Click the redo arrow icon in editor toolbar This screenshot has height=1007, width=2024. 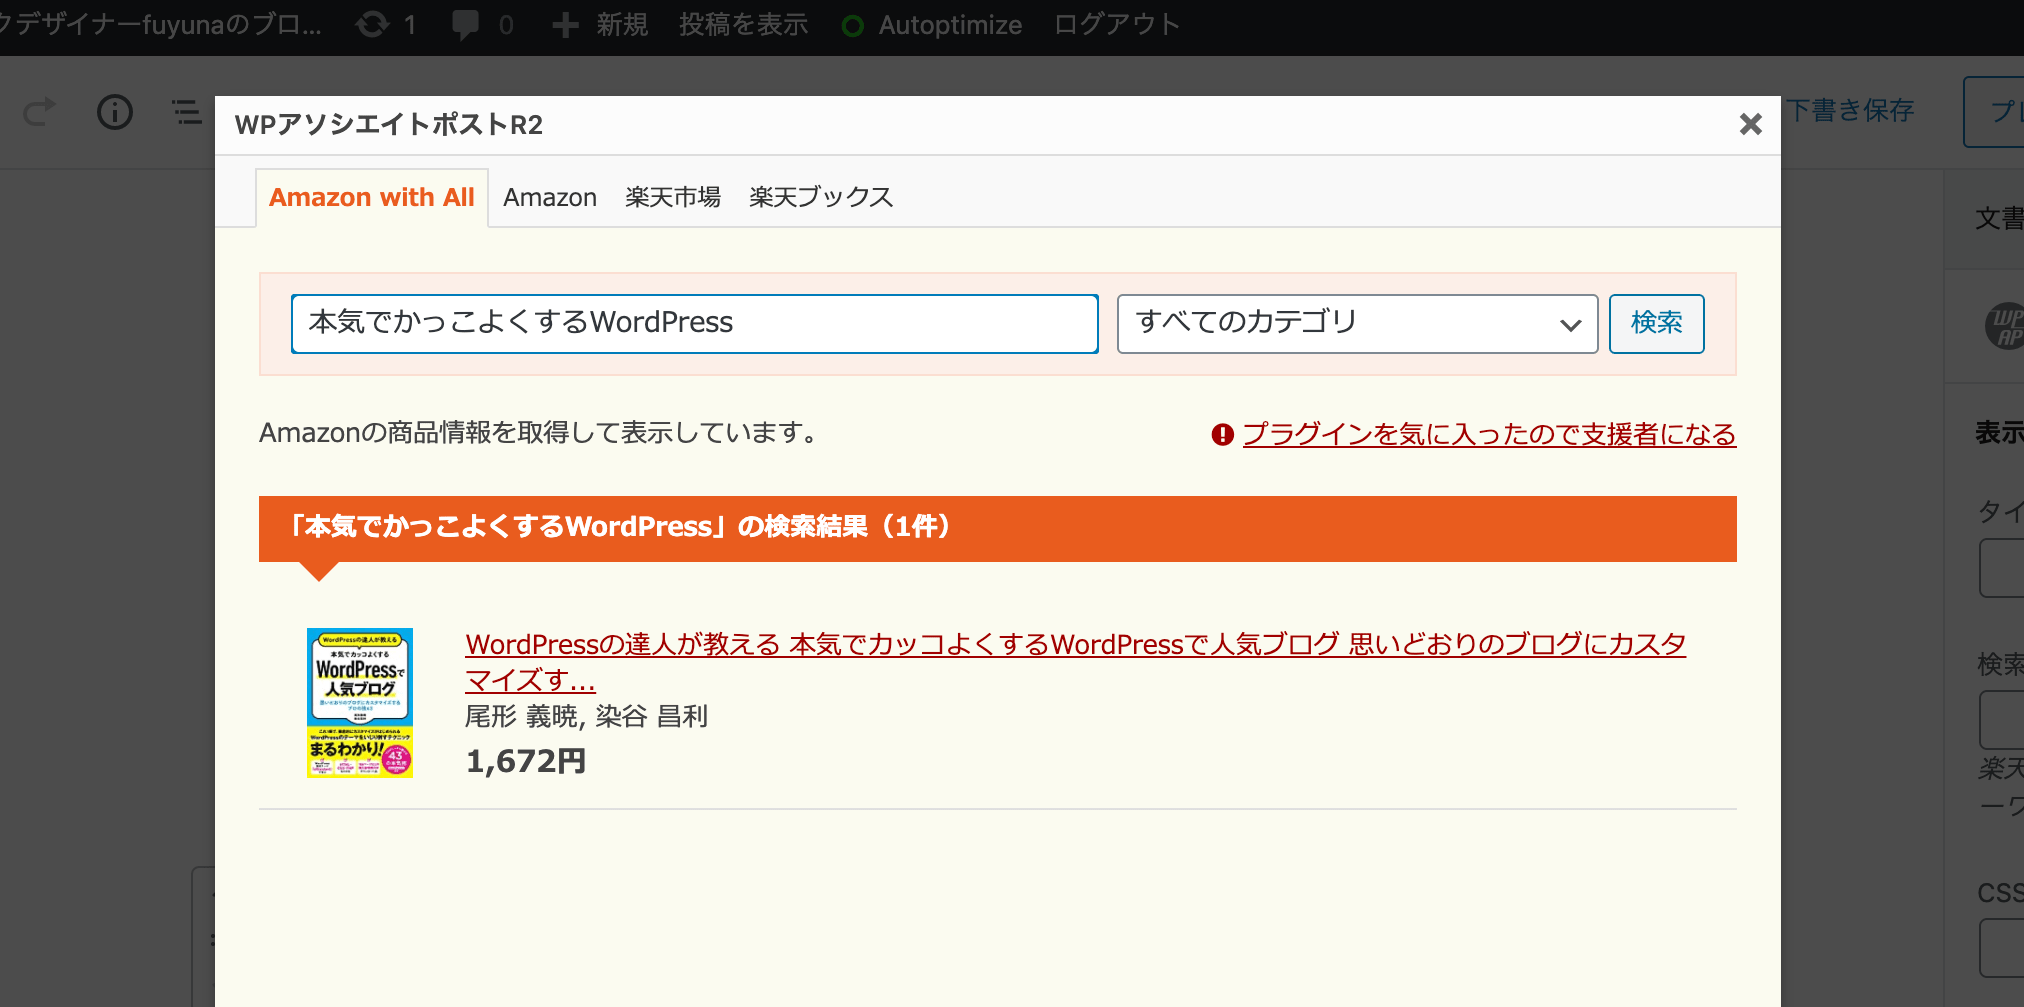tap(40, 112)
